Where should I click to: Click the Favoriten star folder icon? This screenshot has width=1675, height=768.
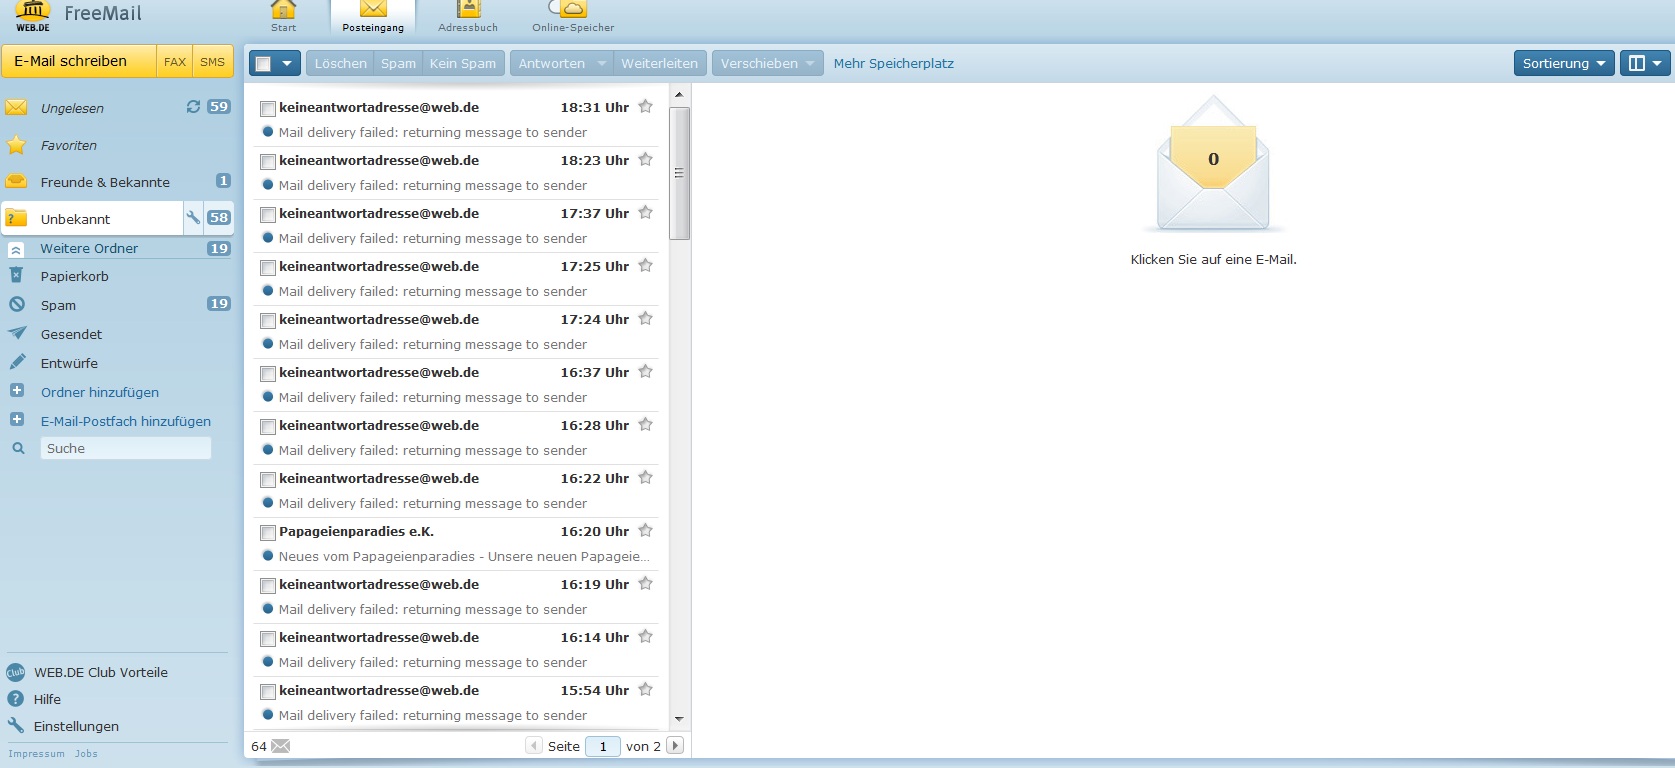[x=17, y=145]
